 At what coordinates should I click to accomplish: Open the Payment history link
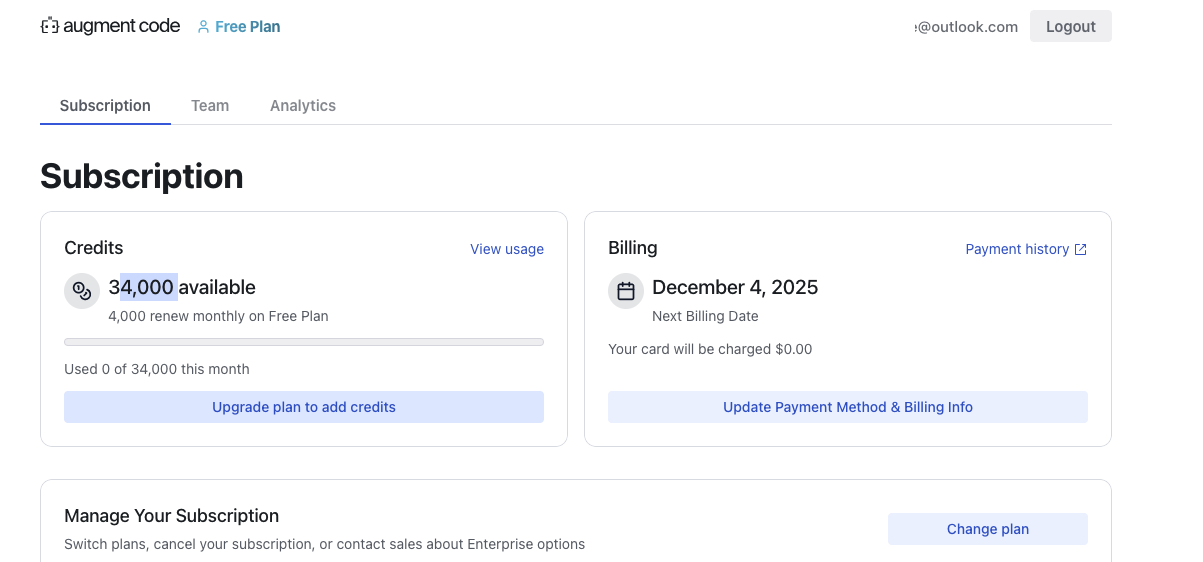[1017, 249]
